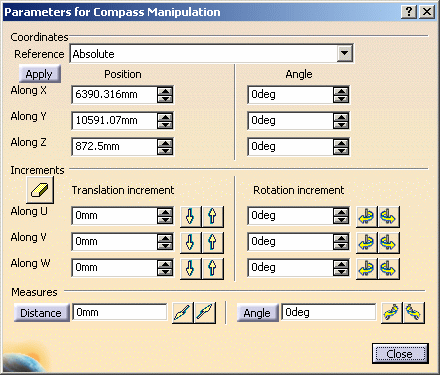This screenshot has width=440, height=375.
Task: Translate positive along V up-arrow icon
Action: click(212, 242)
